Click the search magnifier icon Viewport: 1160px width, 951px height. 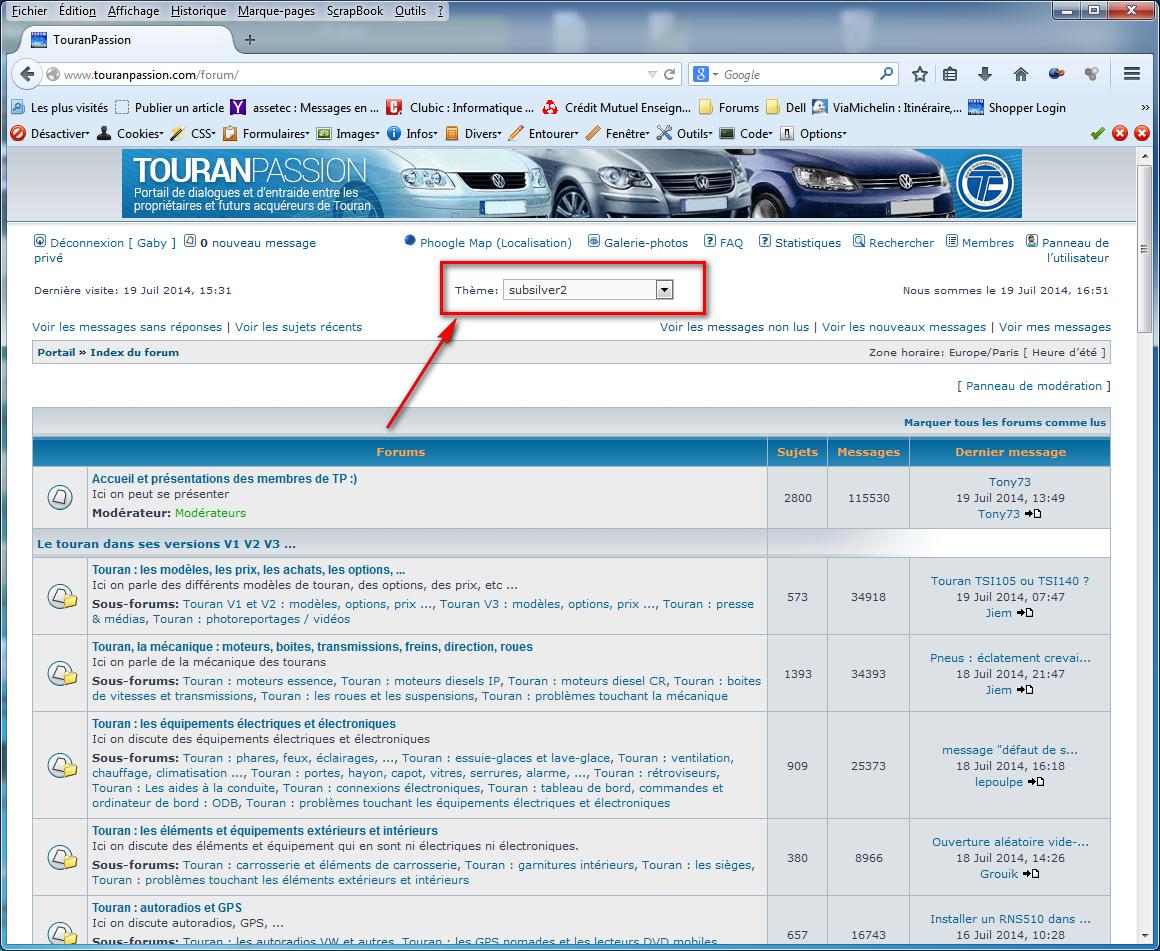coord(886,74)
